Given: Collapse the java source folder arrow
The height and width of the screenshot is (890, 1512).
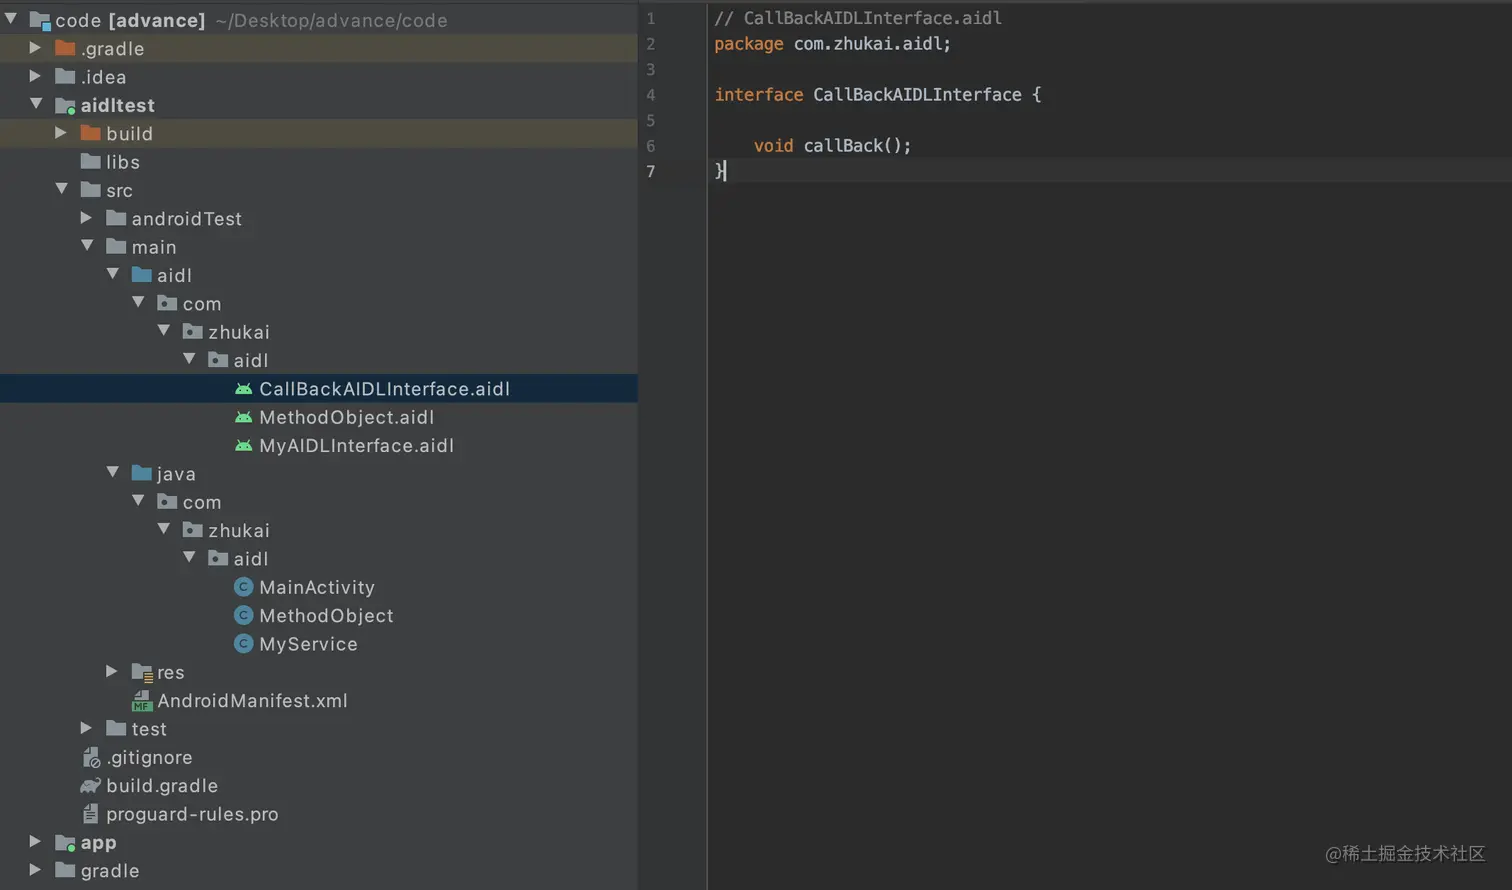Looking at the screenshot, I should 113,473.
